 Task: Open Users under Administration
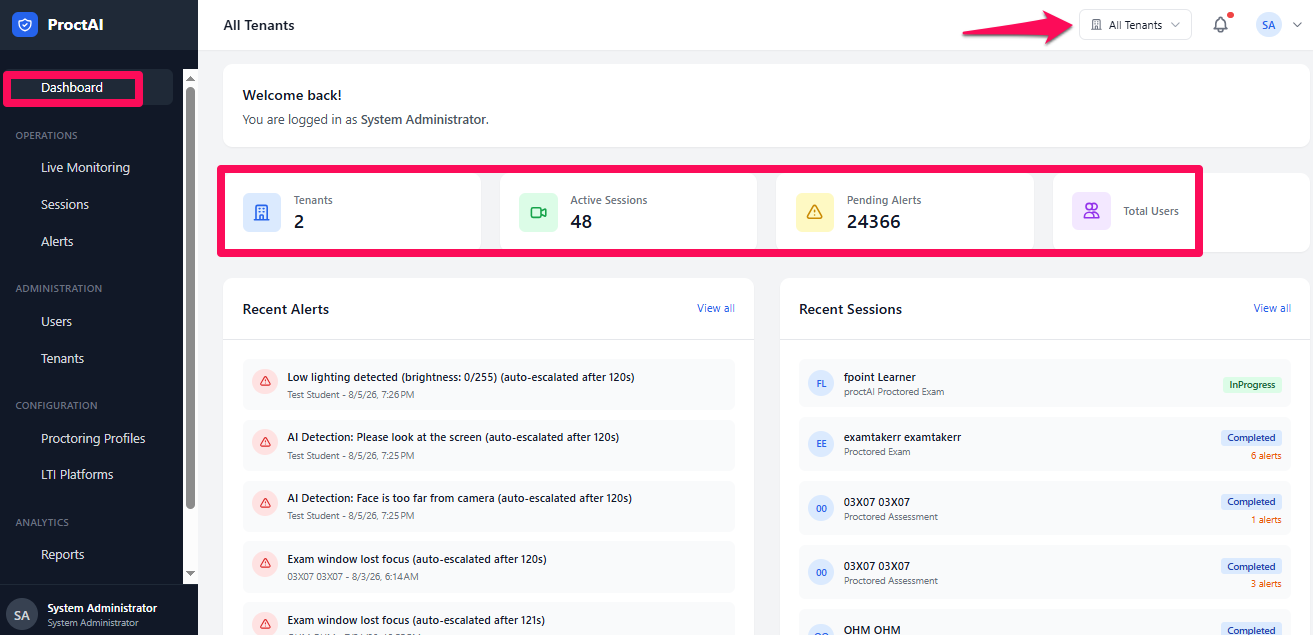coord(56,322)
